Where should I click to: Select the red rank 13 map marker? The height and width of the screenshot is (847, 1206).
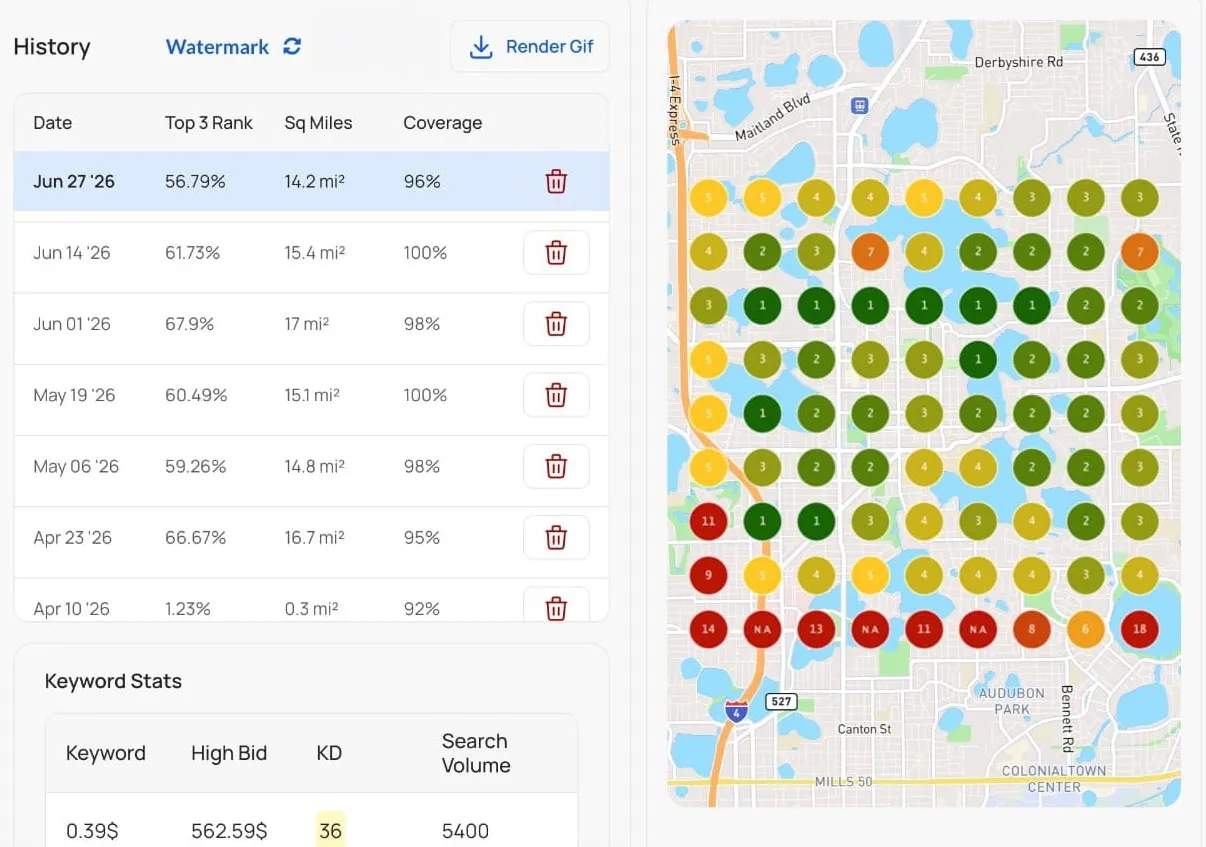point(816,629)
